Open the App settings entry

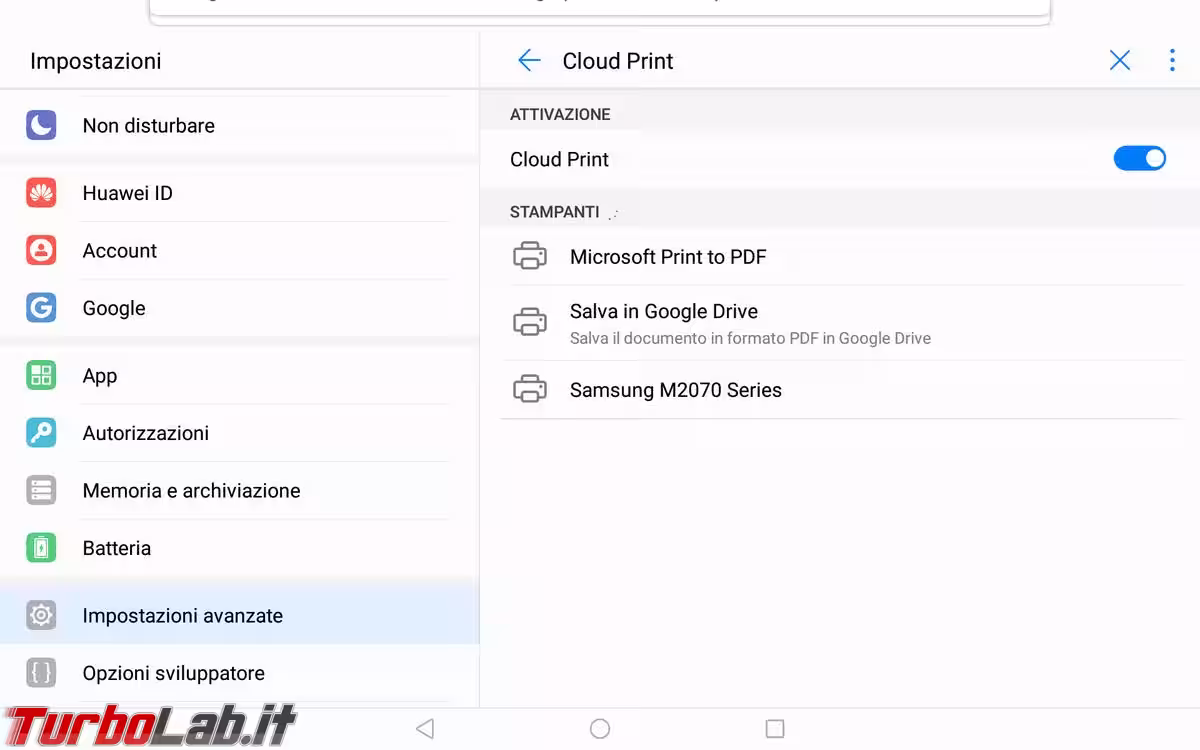pos(240,375)
